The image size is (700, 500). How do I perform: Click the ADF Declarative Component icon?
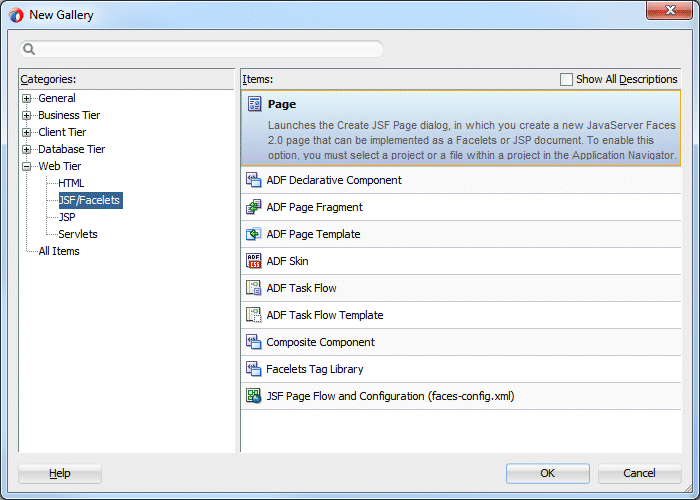pos(254,180)
